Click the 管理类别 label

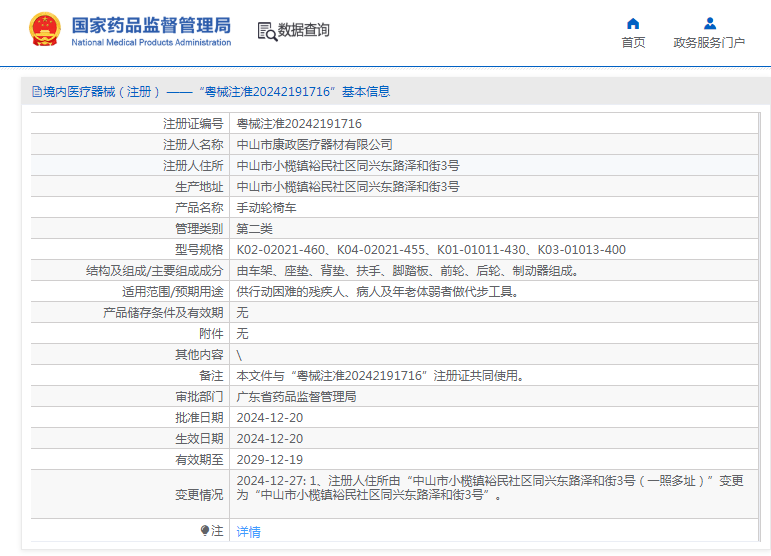click(x=199, y=229)
